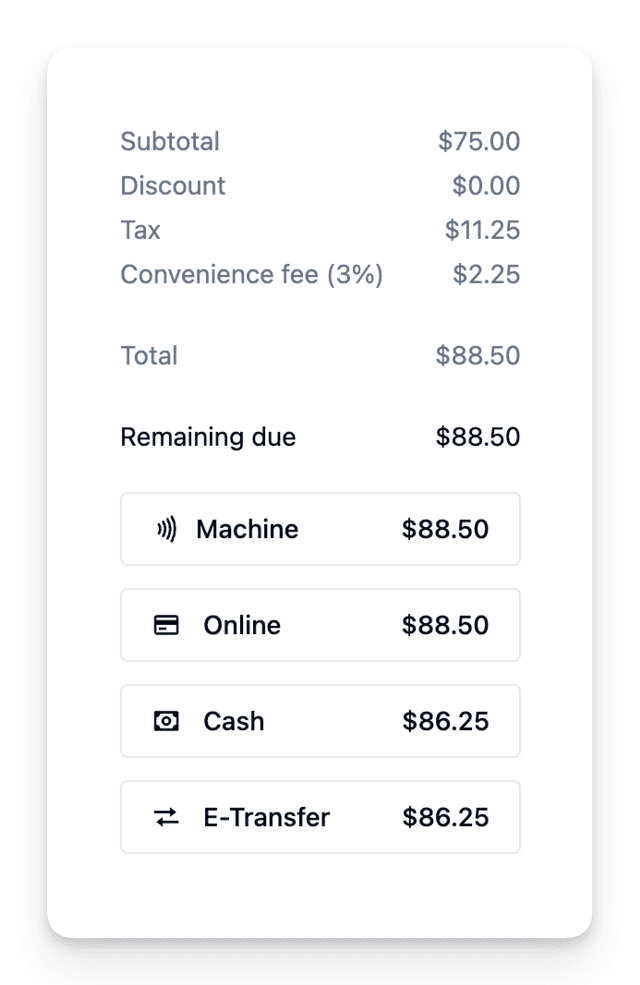Click the $11.25 tax amount

coord(482,230)
